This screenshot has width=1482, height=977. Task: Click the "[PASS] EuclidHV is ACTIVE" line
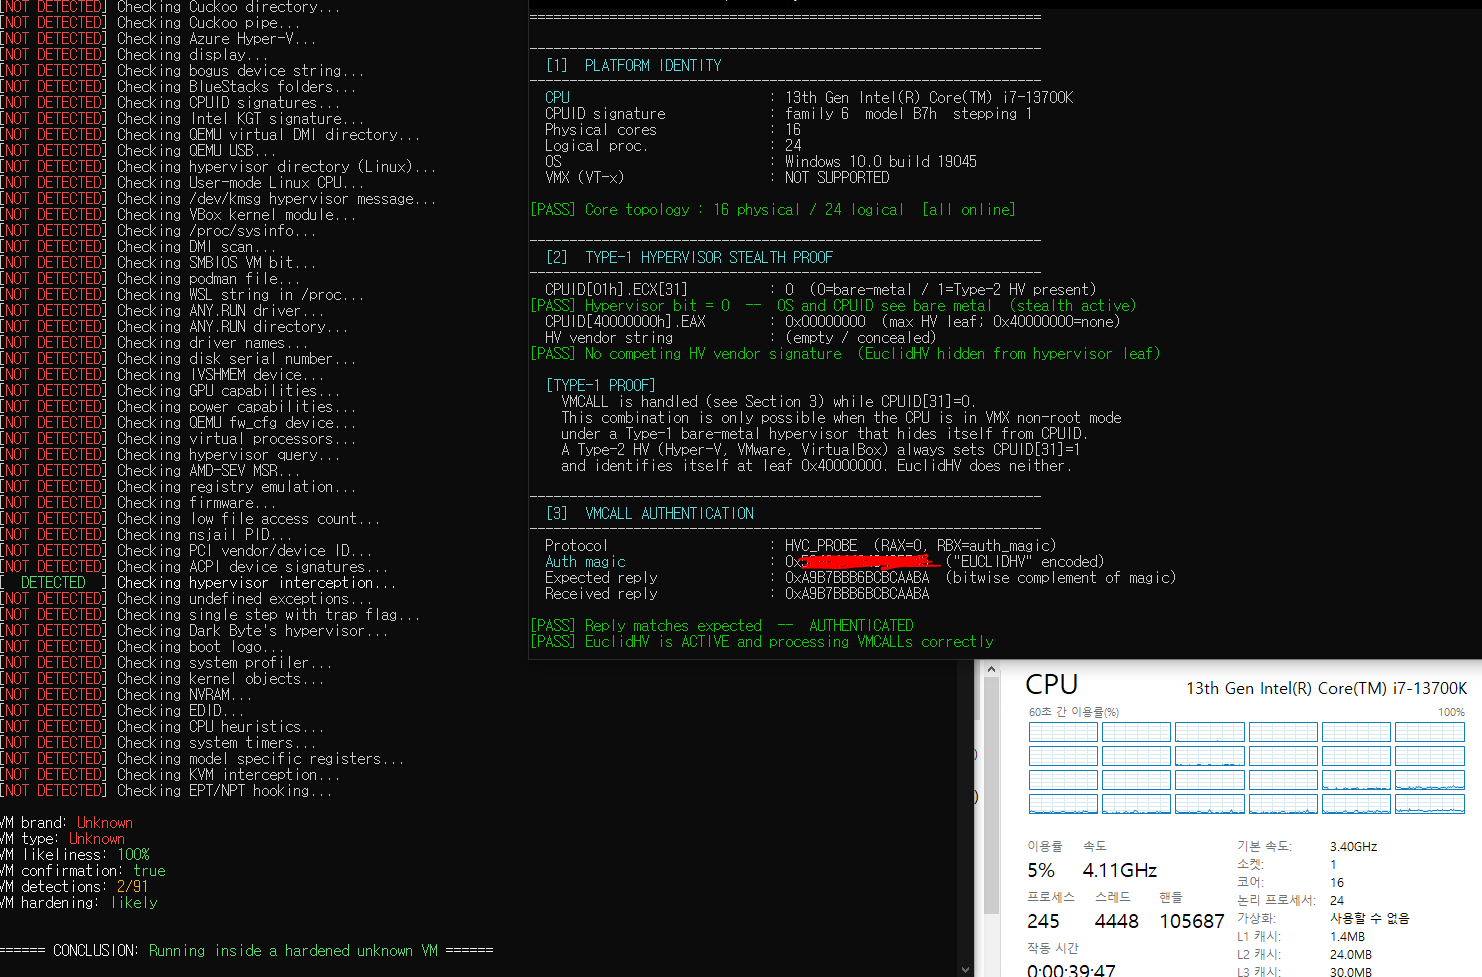point(762,642)
